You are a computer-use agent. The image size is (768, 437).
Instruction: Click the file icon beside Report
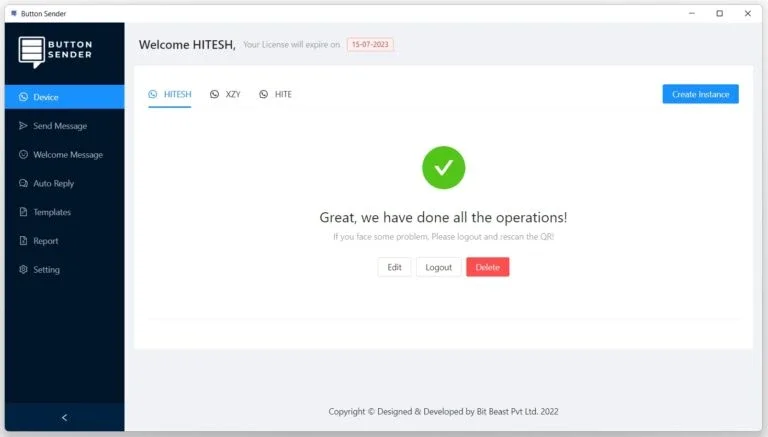click(23, 241)
